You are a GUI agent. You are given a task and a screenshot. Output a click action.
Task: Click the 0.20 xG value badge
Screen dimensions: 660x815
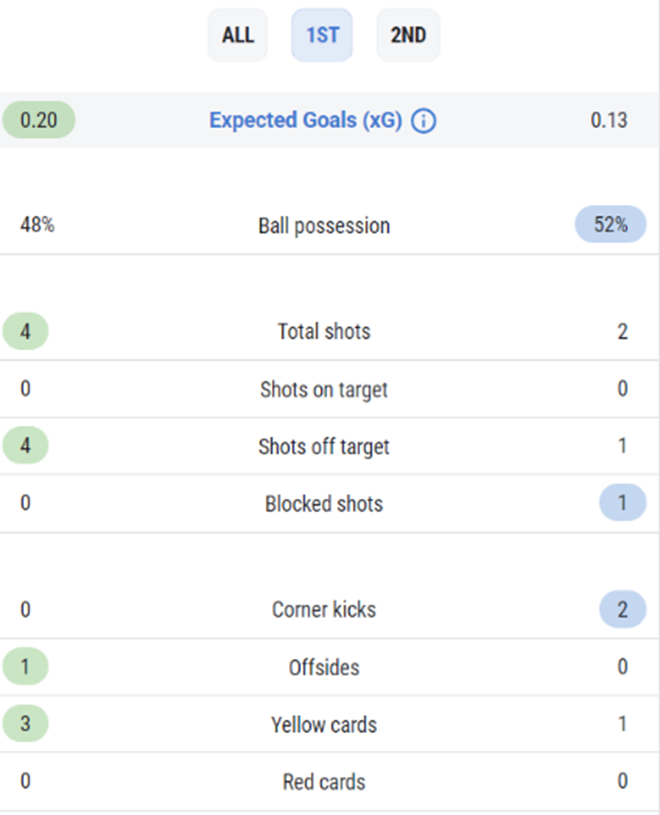pyautogui.click(x=38, y=120)
